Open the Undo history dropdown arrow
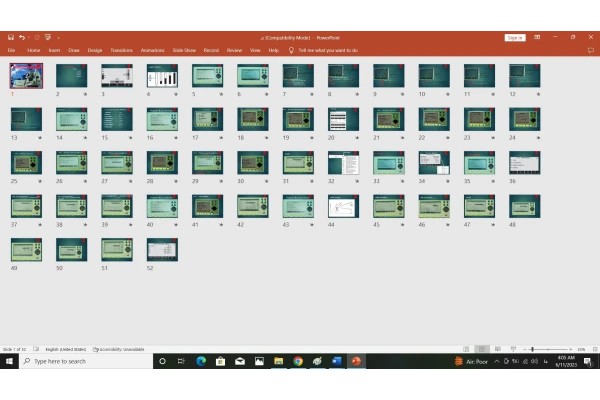This screenshot has height=400, width=600. coord(28,38)
